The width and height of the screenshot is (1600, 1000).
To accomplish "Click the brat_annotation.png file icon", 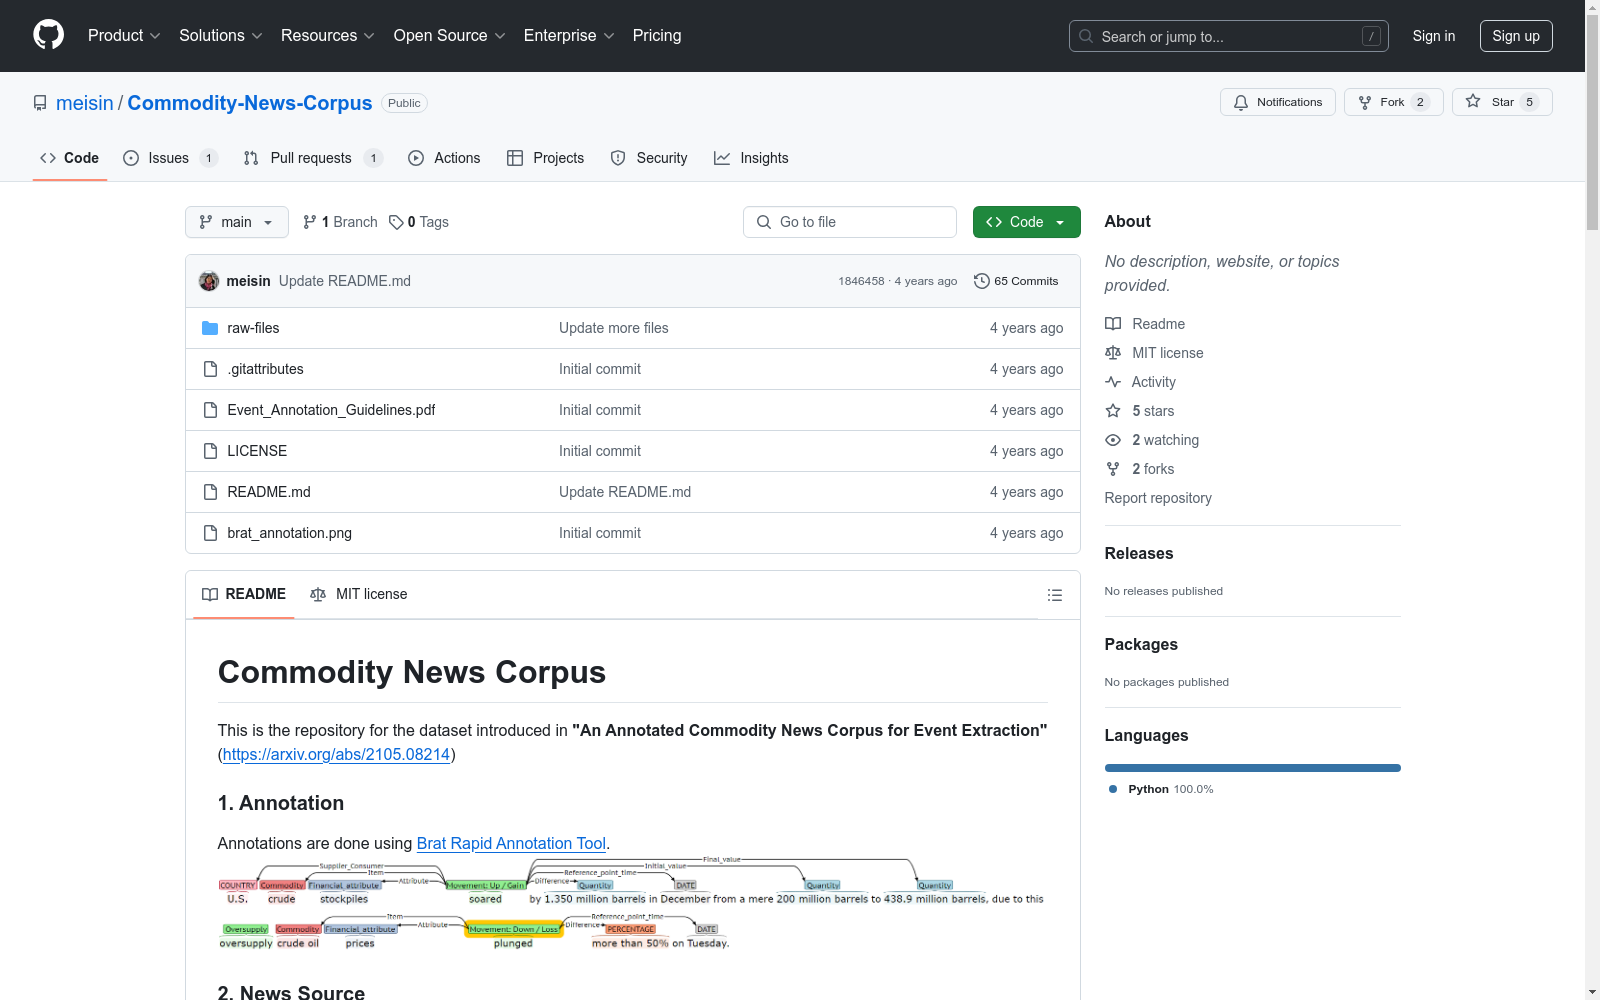I will pos(210,533).
